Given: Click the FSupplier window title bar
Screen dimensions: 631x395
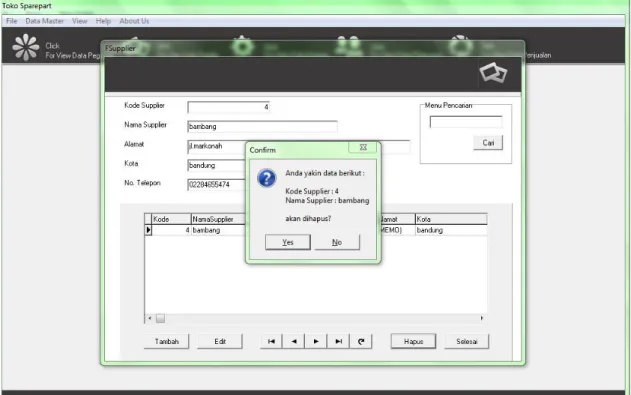Looking at the screenshot, I should pyautogui.click(x=313, y=48).
